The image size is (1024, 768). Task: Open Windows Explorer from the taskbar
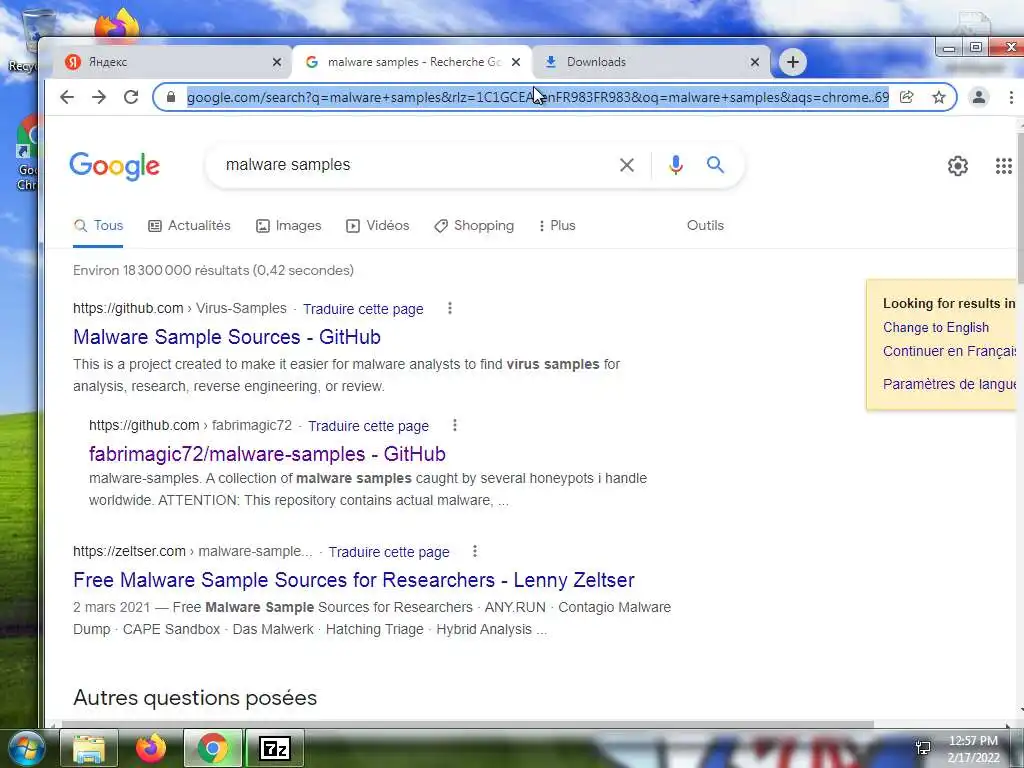[x=89, y=748]
